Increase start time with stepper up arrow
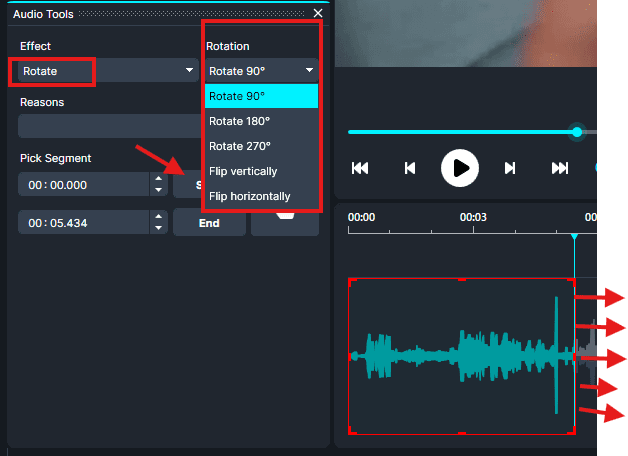Viewport: 628px width, 456px height. pyautogui.click(x=157, y=180)
